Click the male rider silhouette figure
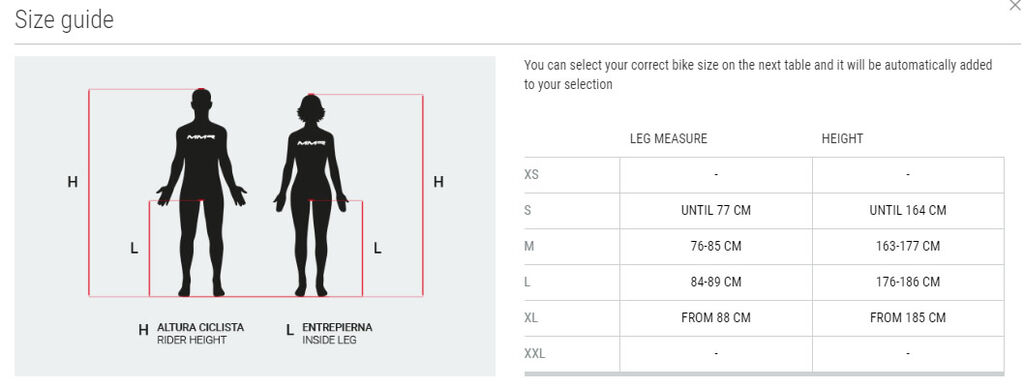This screenshot has width=1024, height=388. (201, 193)
